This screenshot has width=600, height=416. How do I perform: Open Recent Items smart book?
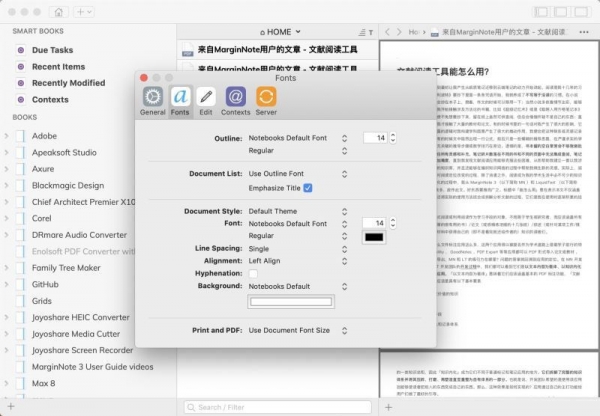pos(59,67)
